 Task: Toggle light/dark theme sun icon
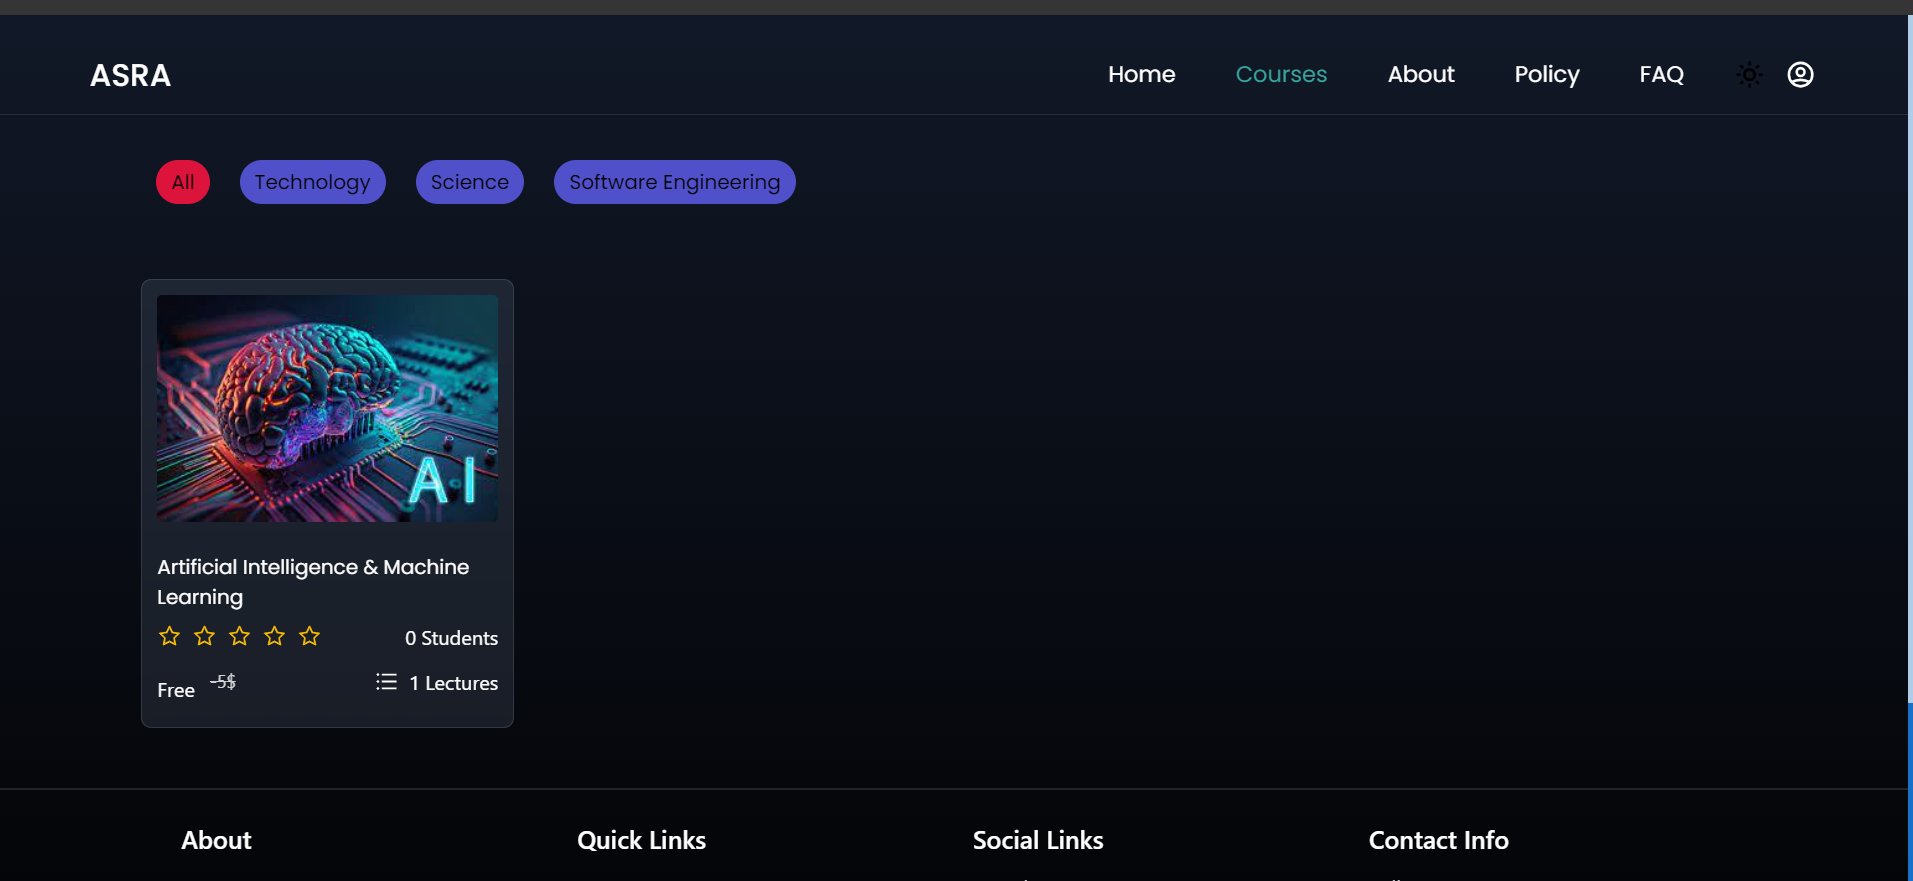click(x=1749, y=75)
